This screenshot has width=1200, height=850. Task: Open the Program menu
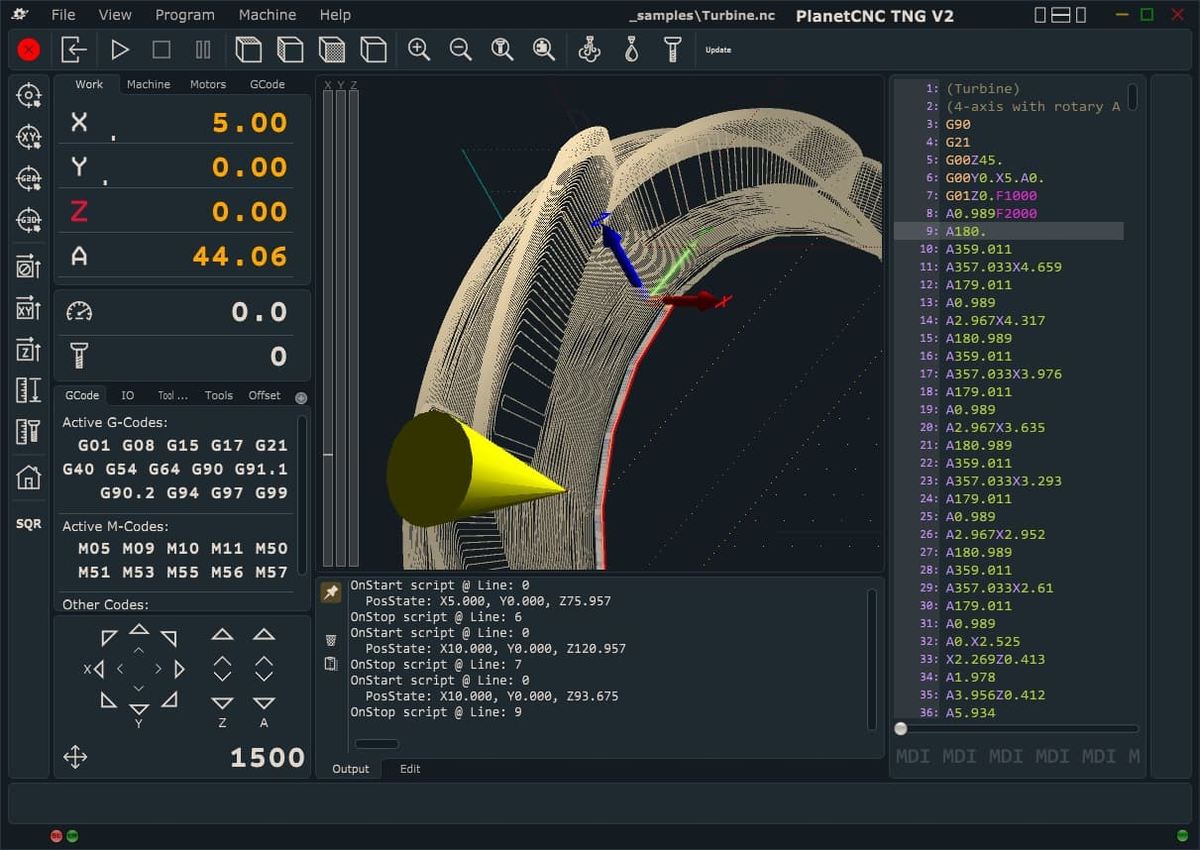point(185,15)
